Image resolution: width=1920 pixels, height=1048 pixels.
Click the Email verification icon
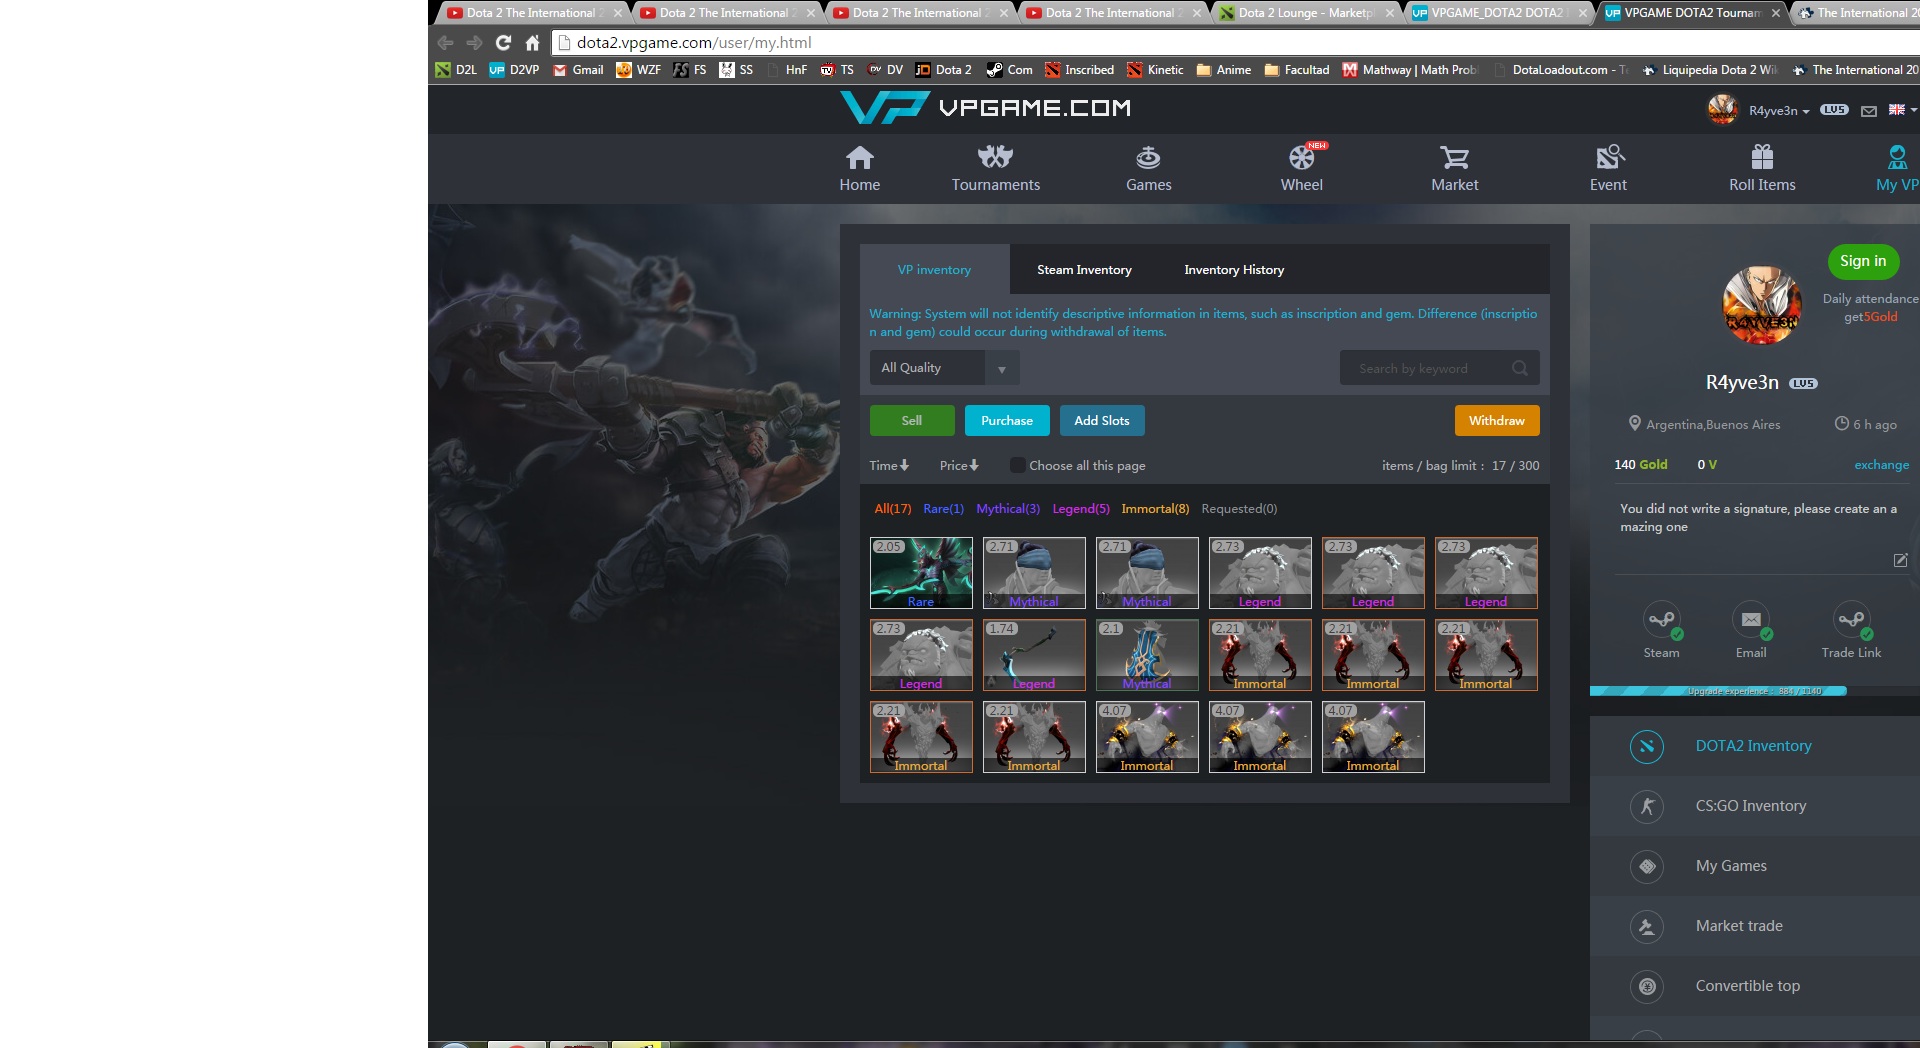click(1751, 621)
